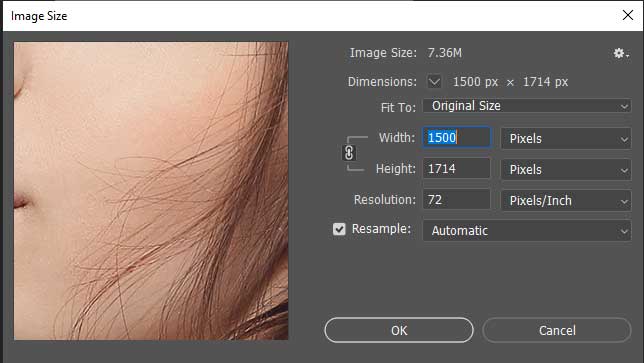Click the OK button
Viewport: 644px width, 363px height.
399,330
